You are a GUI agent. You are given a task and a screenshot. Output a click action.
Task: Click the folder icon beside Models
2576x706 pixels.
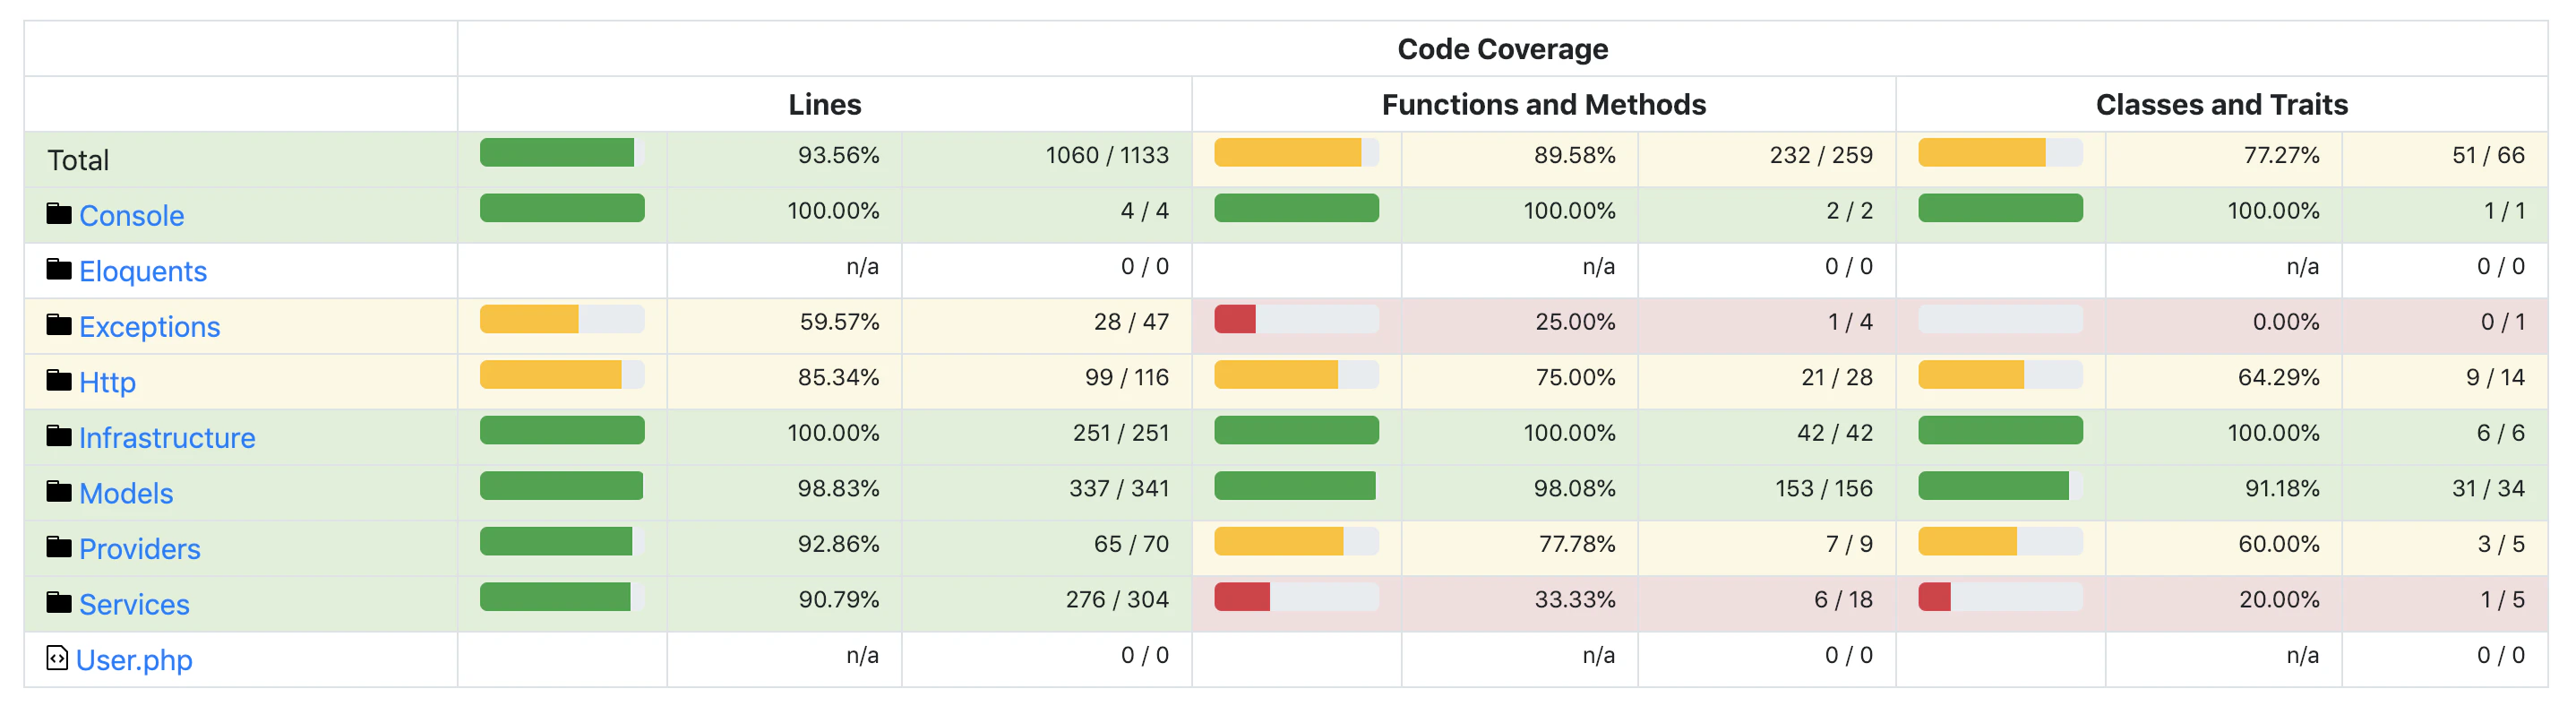[x=59, y=492]
